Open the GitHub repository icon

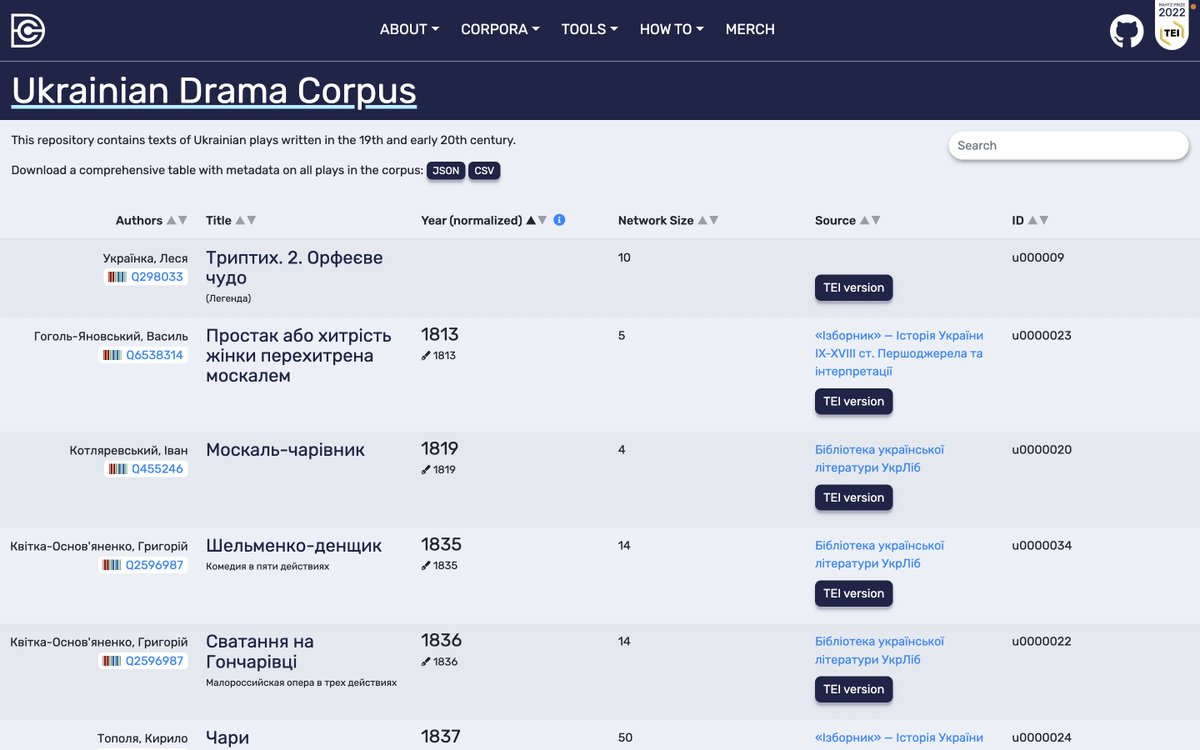(1127, 30)
